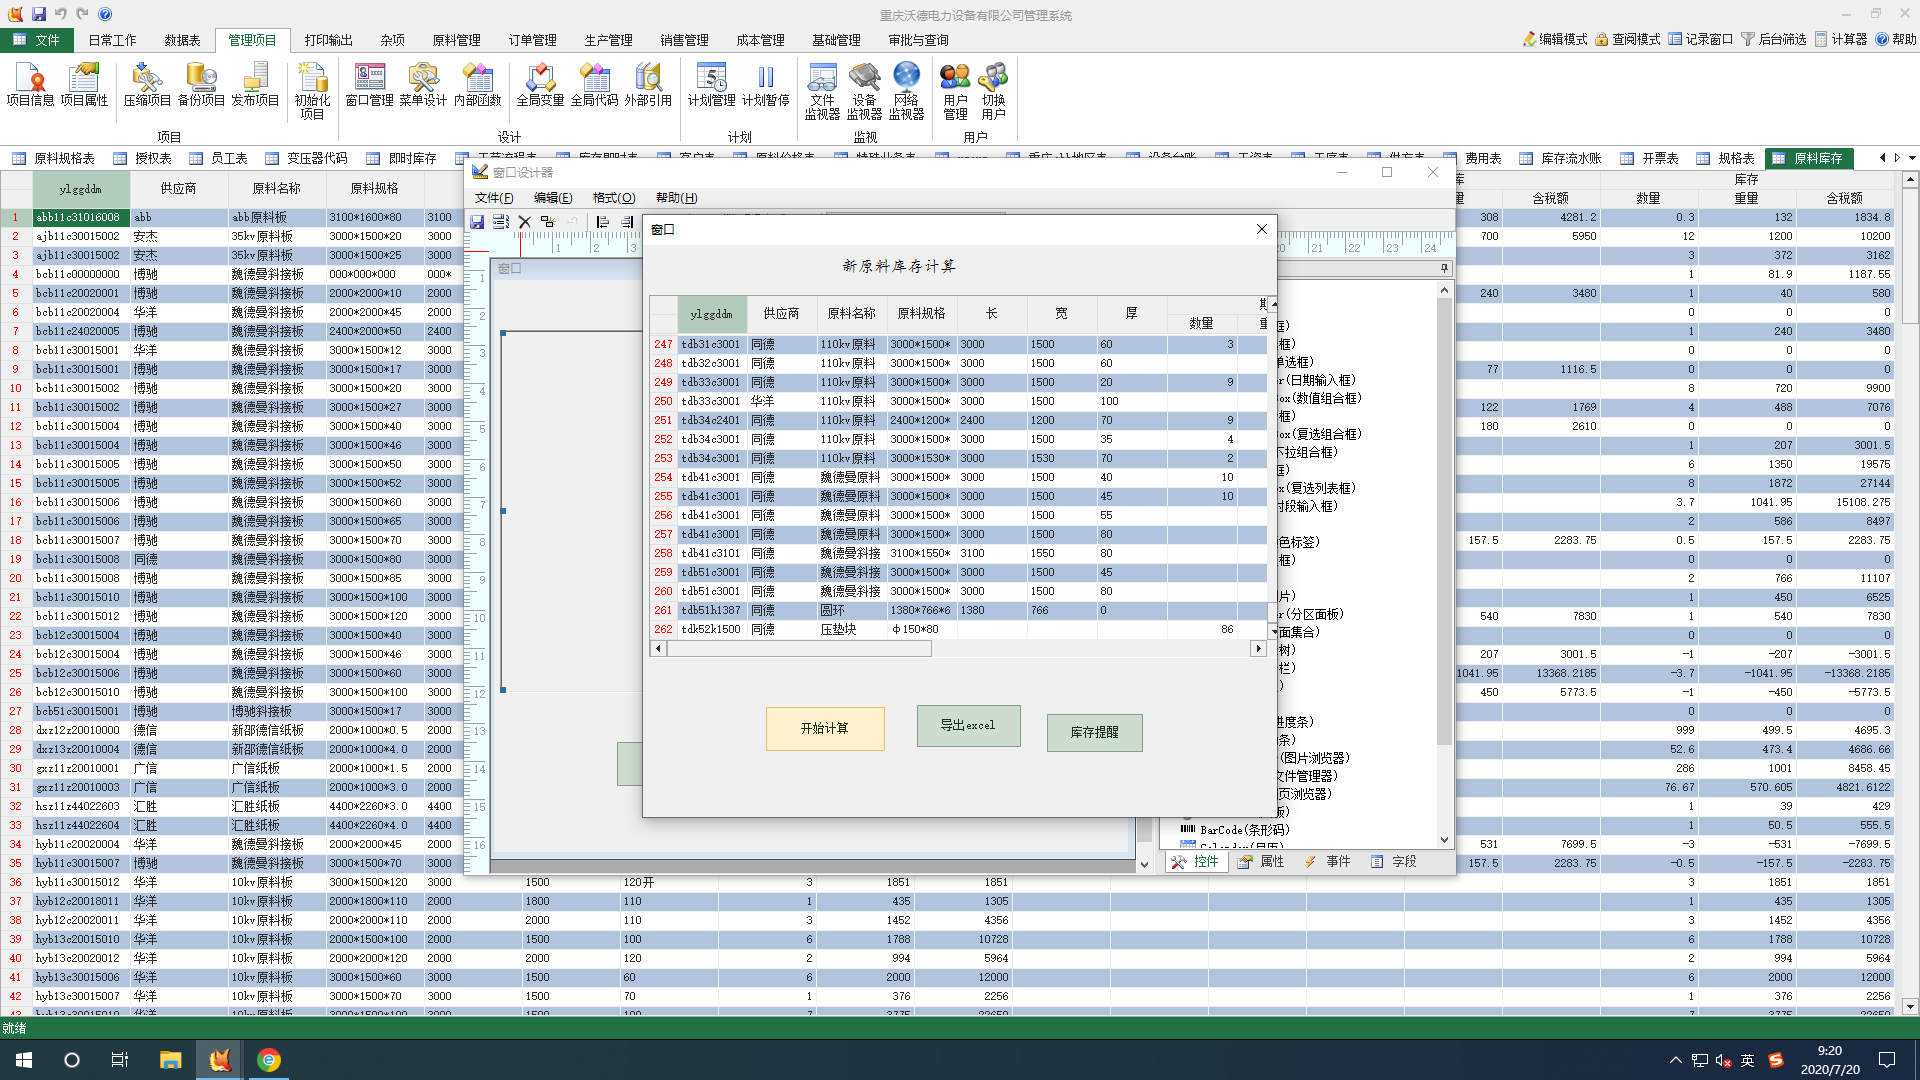Open 内部函数 in the ribbon
The image size is (1920, 1080).
(477, 85)
